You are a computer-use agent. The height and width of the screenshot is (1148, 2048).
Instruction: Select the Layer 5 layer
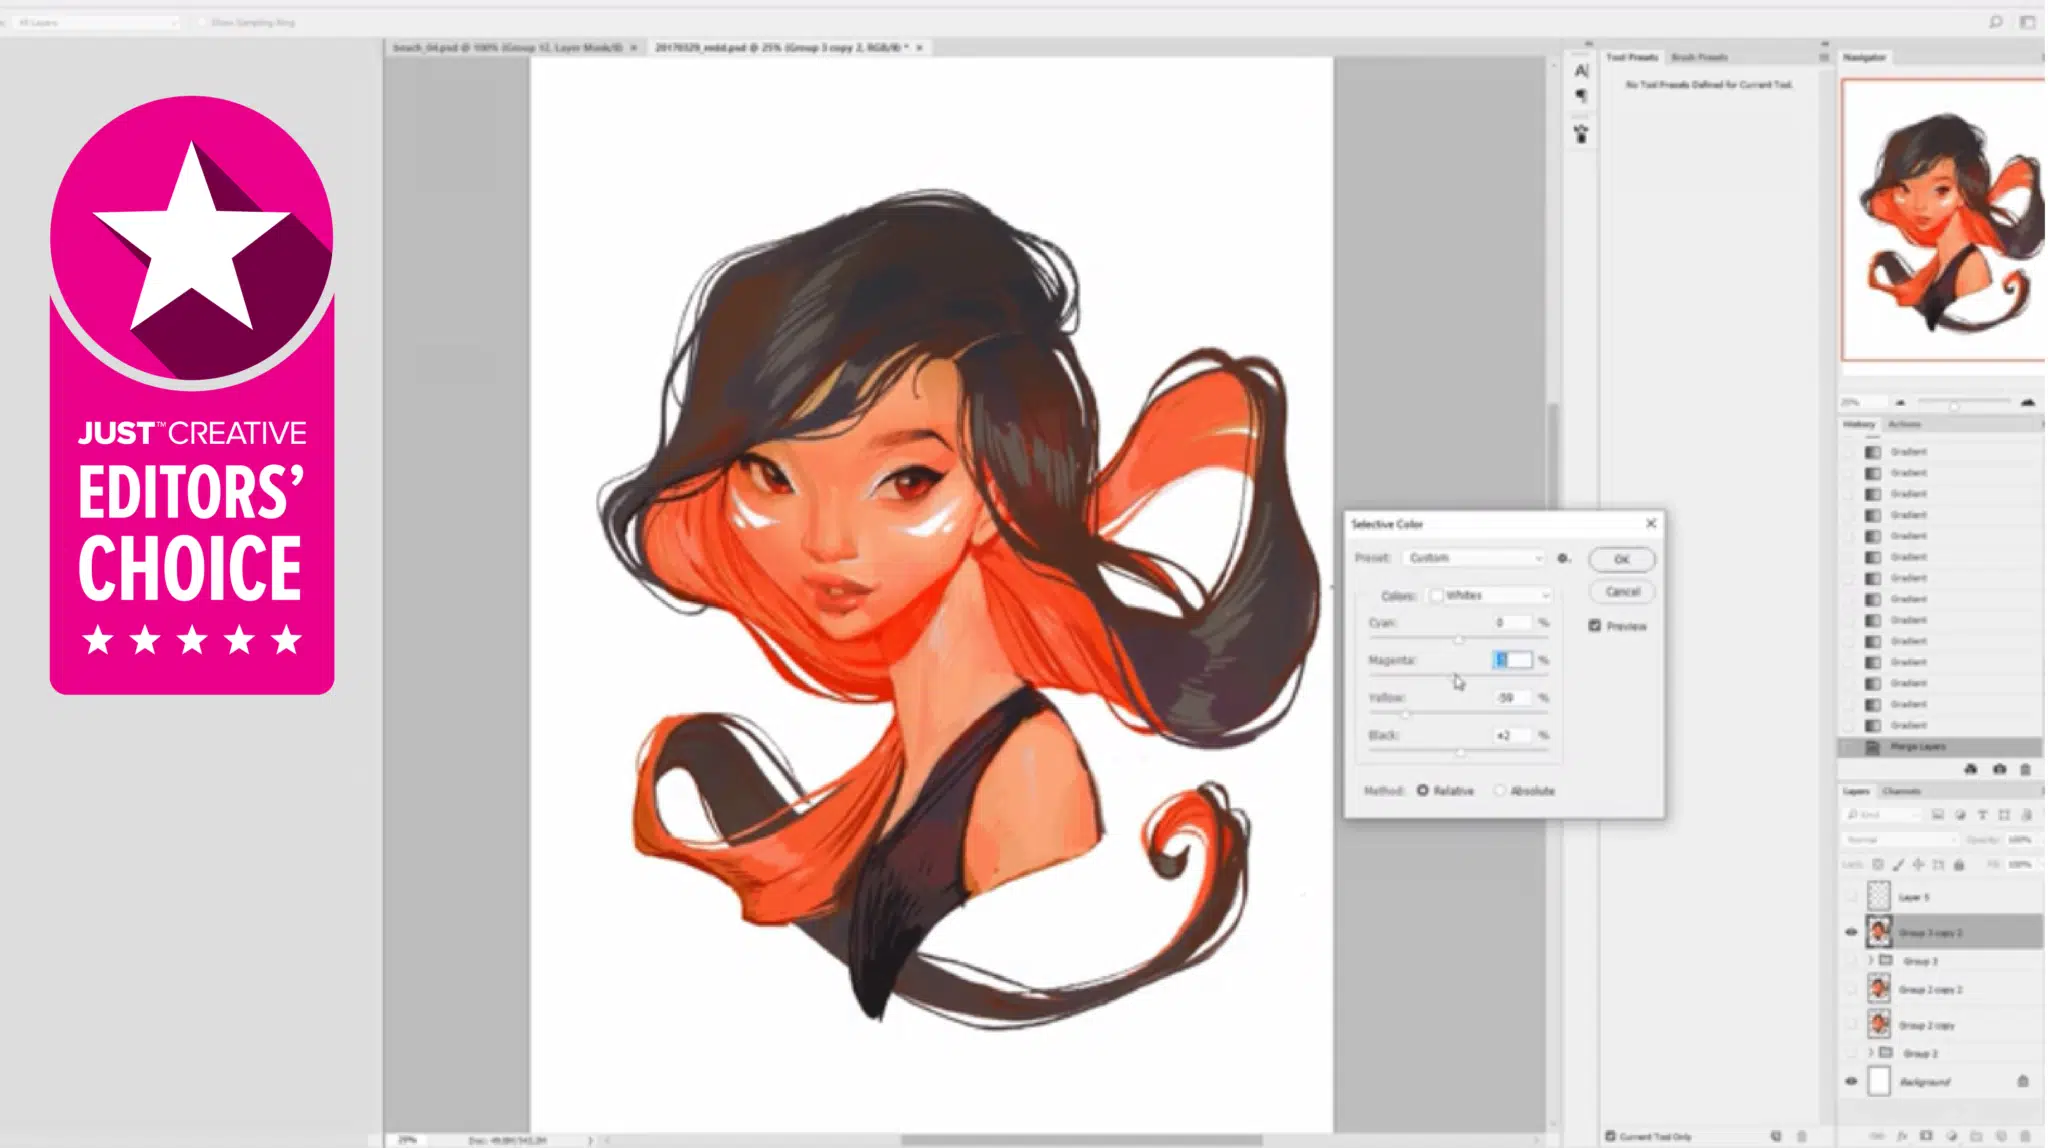tap(1940, 896)
